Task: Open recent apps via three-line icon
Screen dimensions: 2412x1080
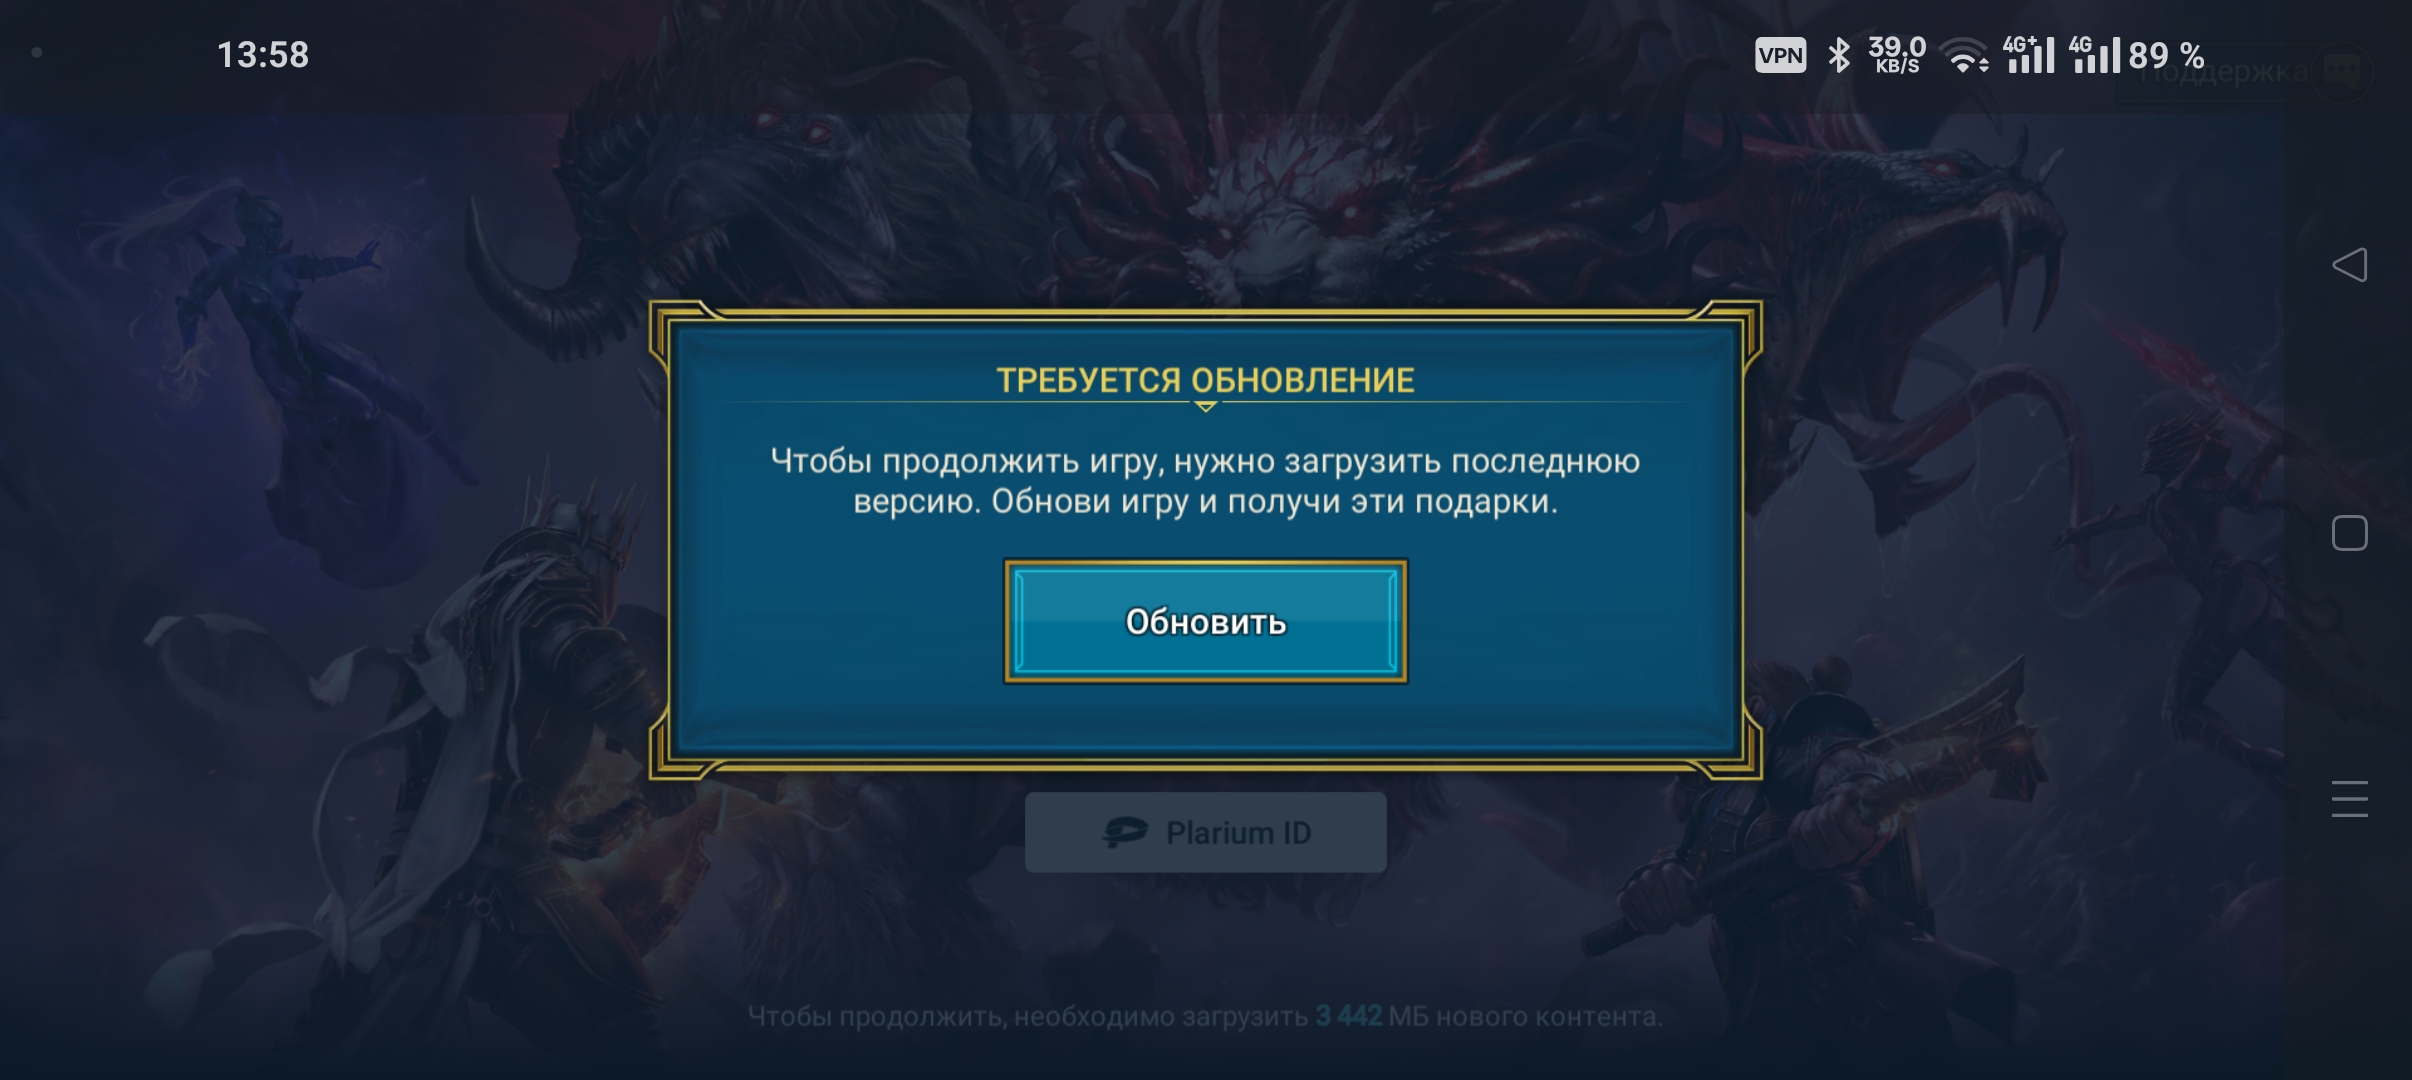Action: pos(2350,799)
